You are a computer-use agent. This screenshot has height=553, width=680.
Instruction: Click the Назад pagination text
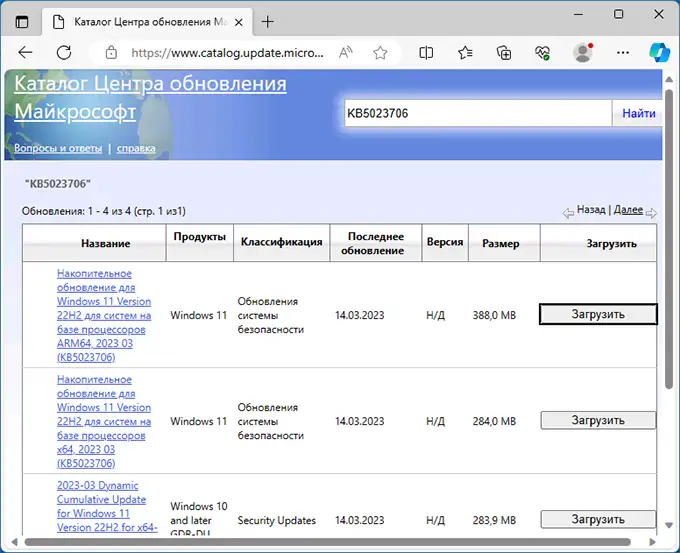point(591,210)
